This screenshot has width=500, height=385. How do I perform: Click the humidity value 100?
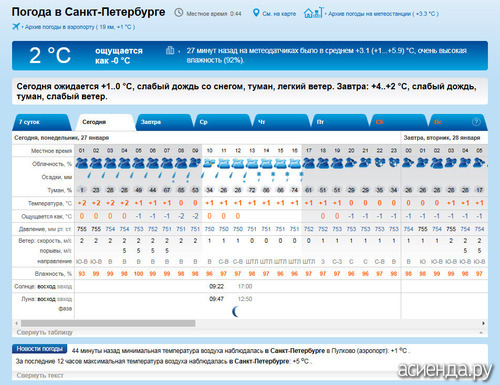[x=138, y=274]
